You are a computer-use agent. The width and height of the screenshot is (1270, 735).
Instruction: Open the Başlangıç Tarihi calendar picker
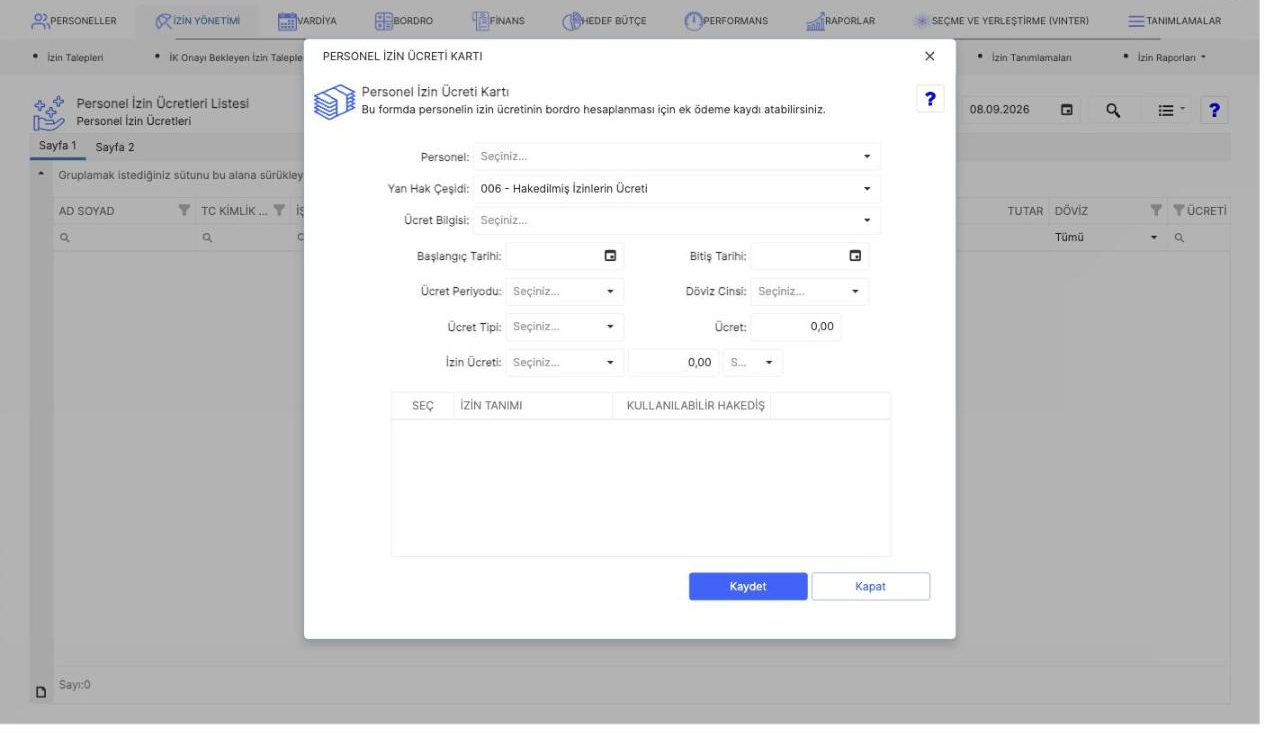(609, 256)
